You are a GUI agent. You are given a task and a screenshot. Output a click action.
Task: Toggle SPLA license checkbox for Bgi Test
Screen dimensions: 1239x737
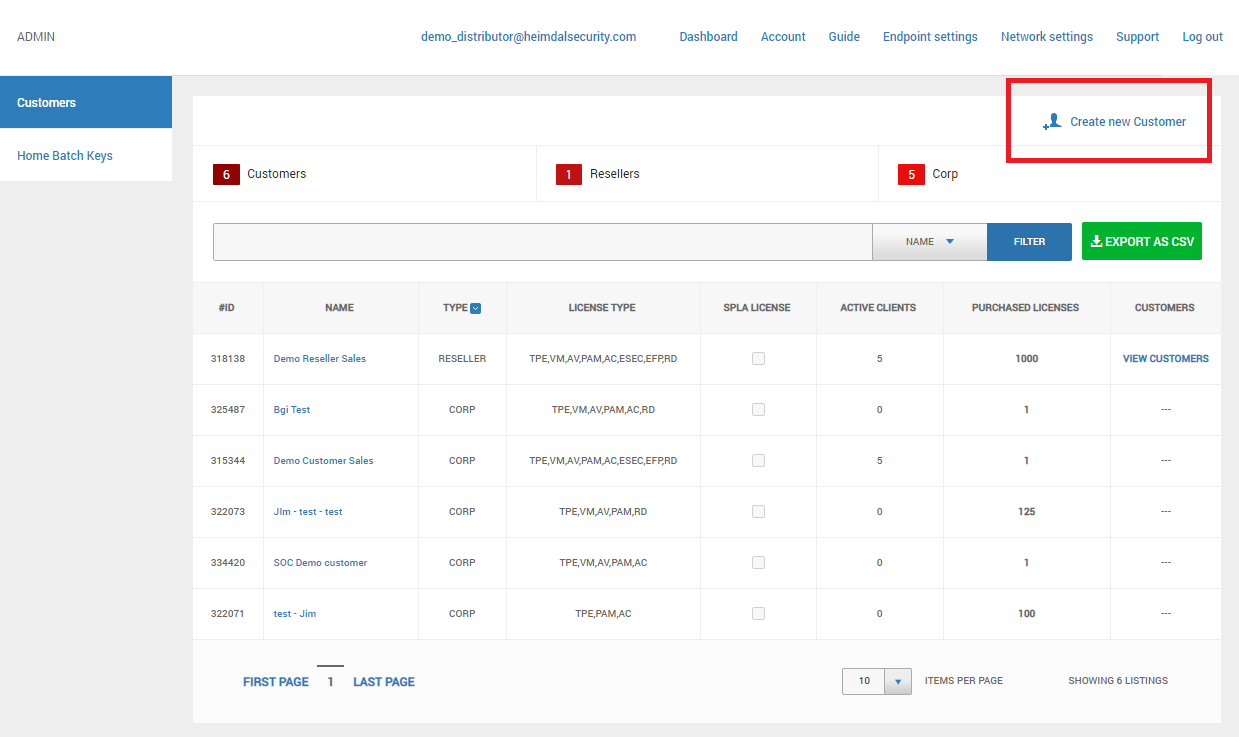[x=758, y=409]
